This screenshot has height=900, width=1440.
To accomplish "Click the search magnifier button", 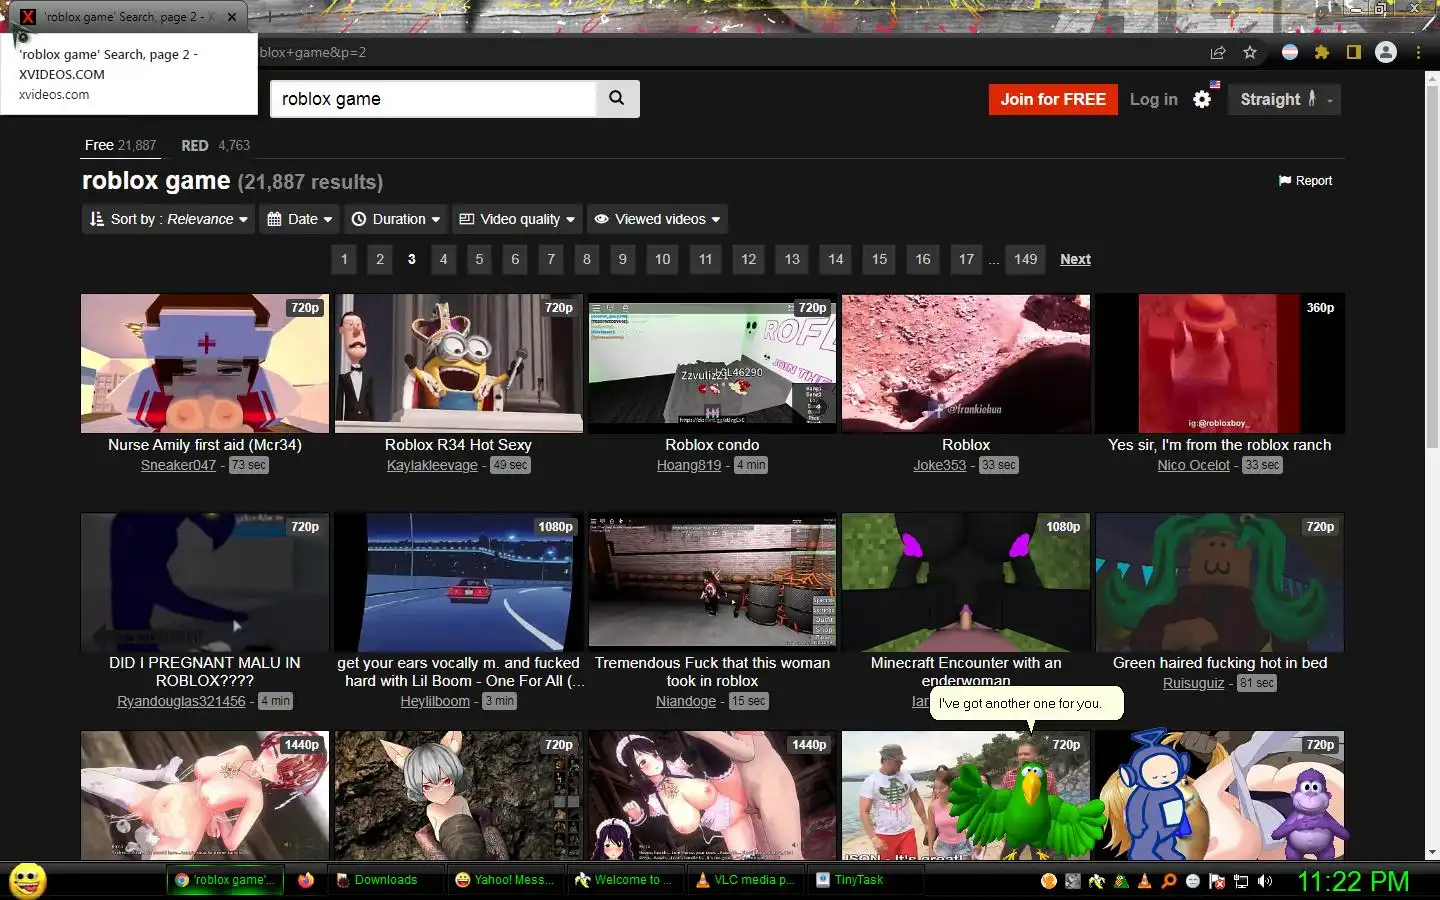I will tap(617, 98).
